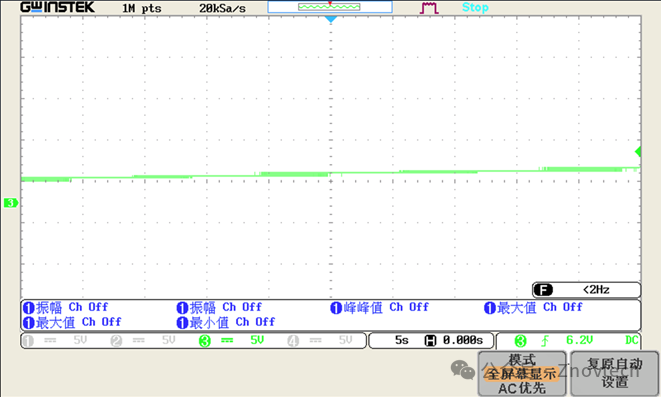
Task: Click the F frequency counter readout
Action: (x=586, y=290)
